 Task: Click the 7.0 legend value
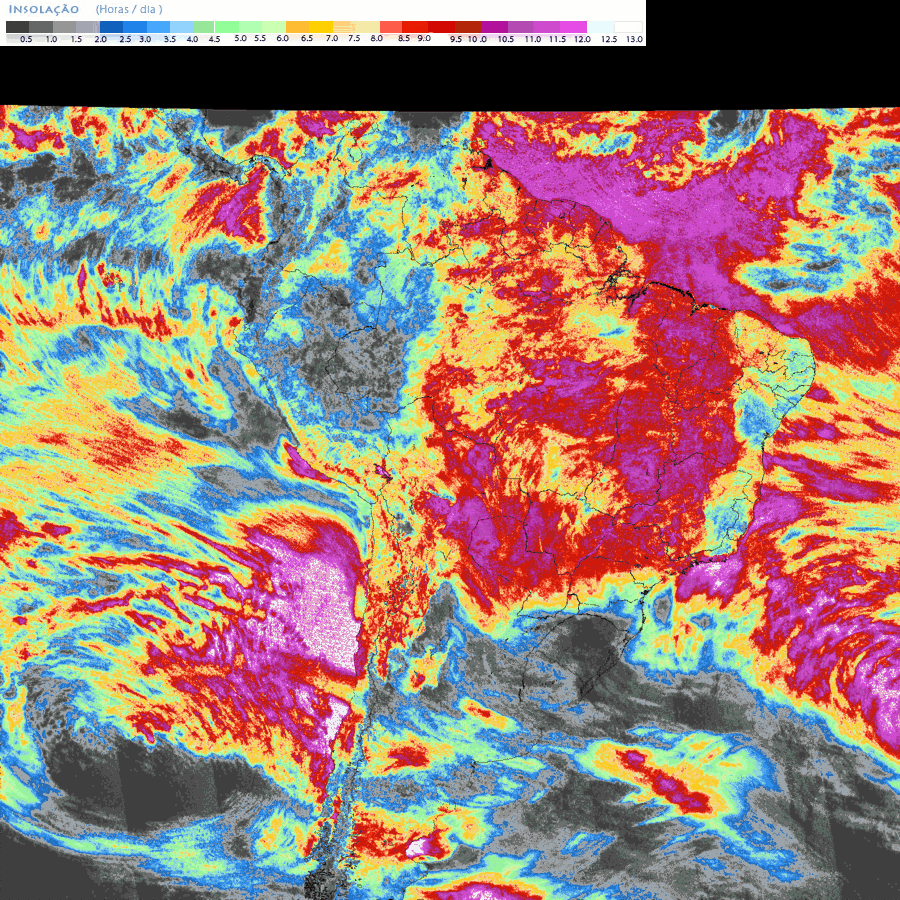(x=332, y=38)
